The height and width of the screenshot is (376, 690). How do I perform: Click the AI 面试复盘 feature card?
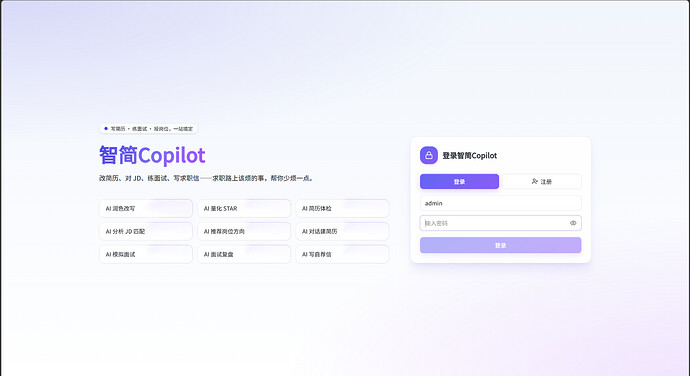pyautogui.click(x=244, y=254)
